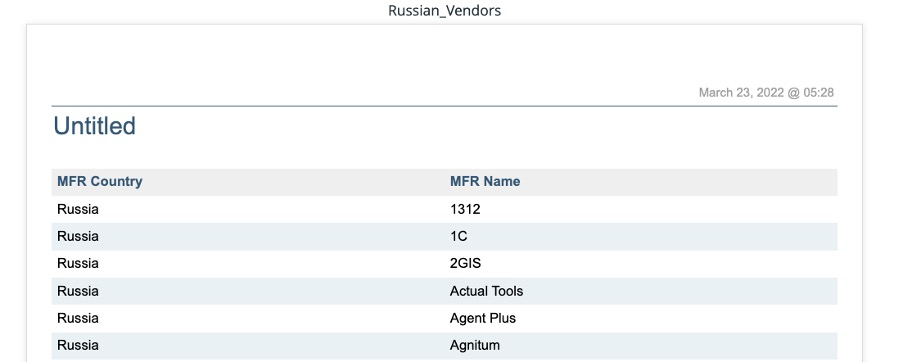Click the Actual Tools manufacturer entry
Image resolution: width=904 pixels, height=362 pixels.
(487, 291)
